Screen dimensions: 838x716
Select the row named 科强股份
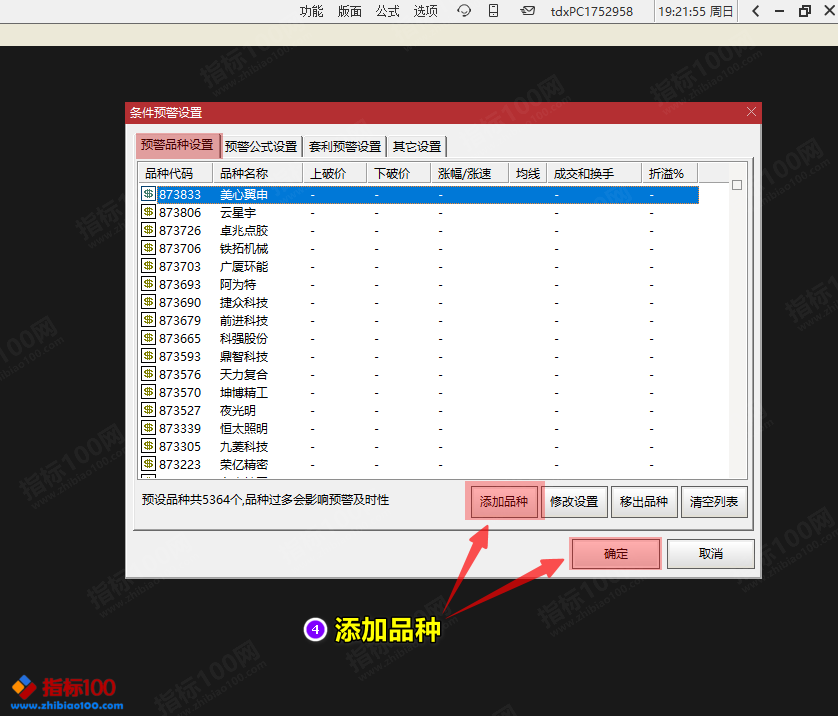(x=419, y=338)
